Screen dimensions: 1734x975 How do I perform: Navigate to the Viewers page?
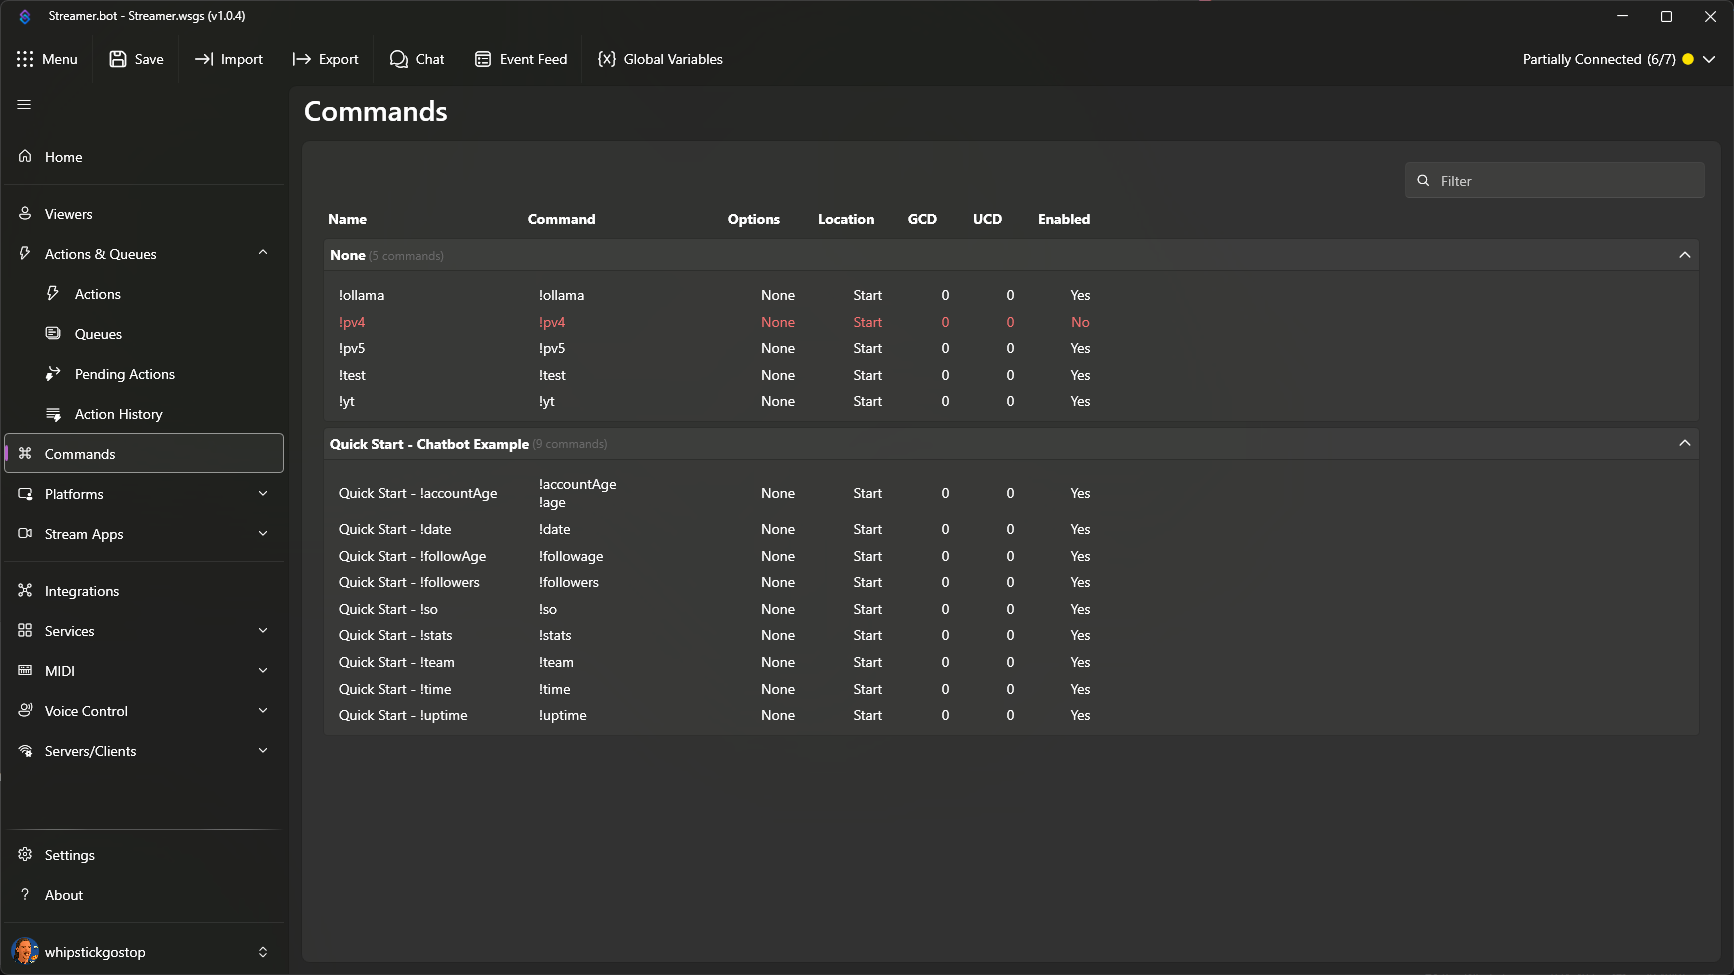click(69, 213)
